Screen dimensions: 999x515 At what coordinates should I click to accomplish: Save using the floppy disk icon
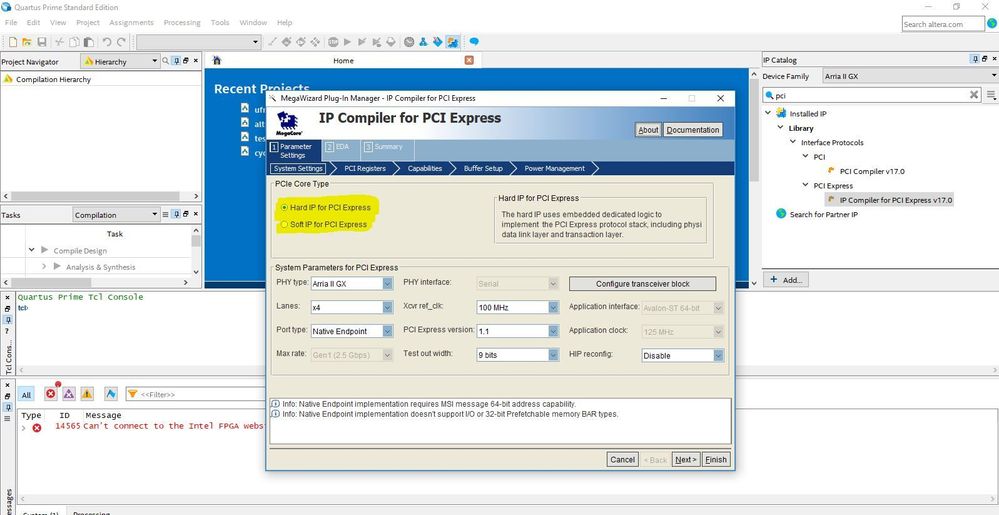pos(42,41)
